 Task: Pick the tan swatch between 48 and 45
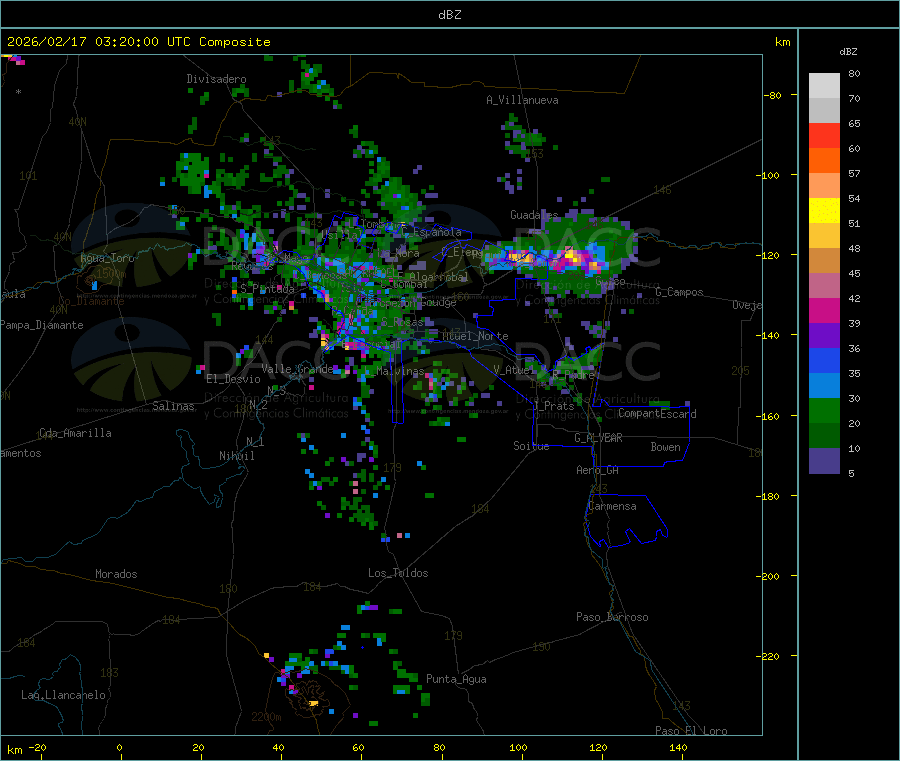pyautogui.click(x=824, y=261)
